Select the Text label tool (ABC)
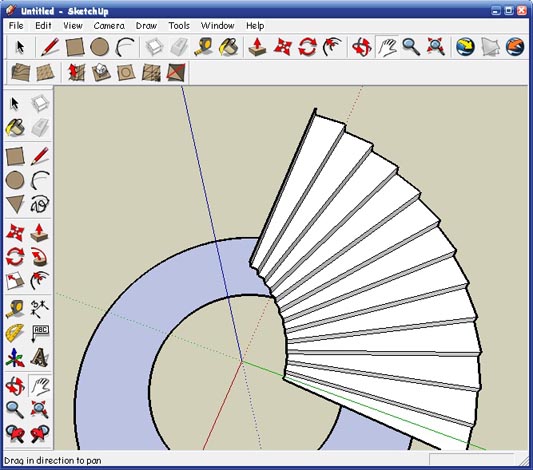Viewport: 533px width, 470px height. (x=40, y=333)
